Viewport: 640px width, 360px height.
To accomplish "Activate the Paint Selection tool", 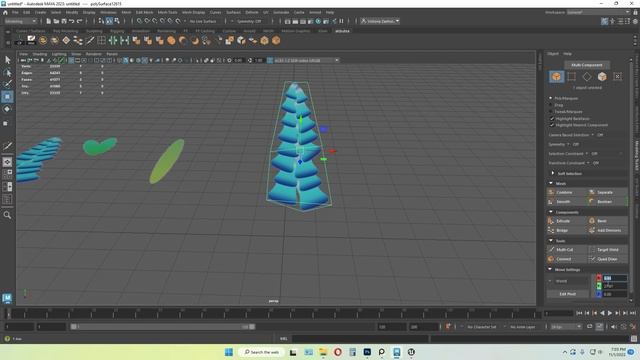I will tap(7, 84).
